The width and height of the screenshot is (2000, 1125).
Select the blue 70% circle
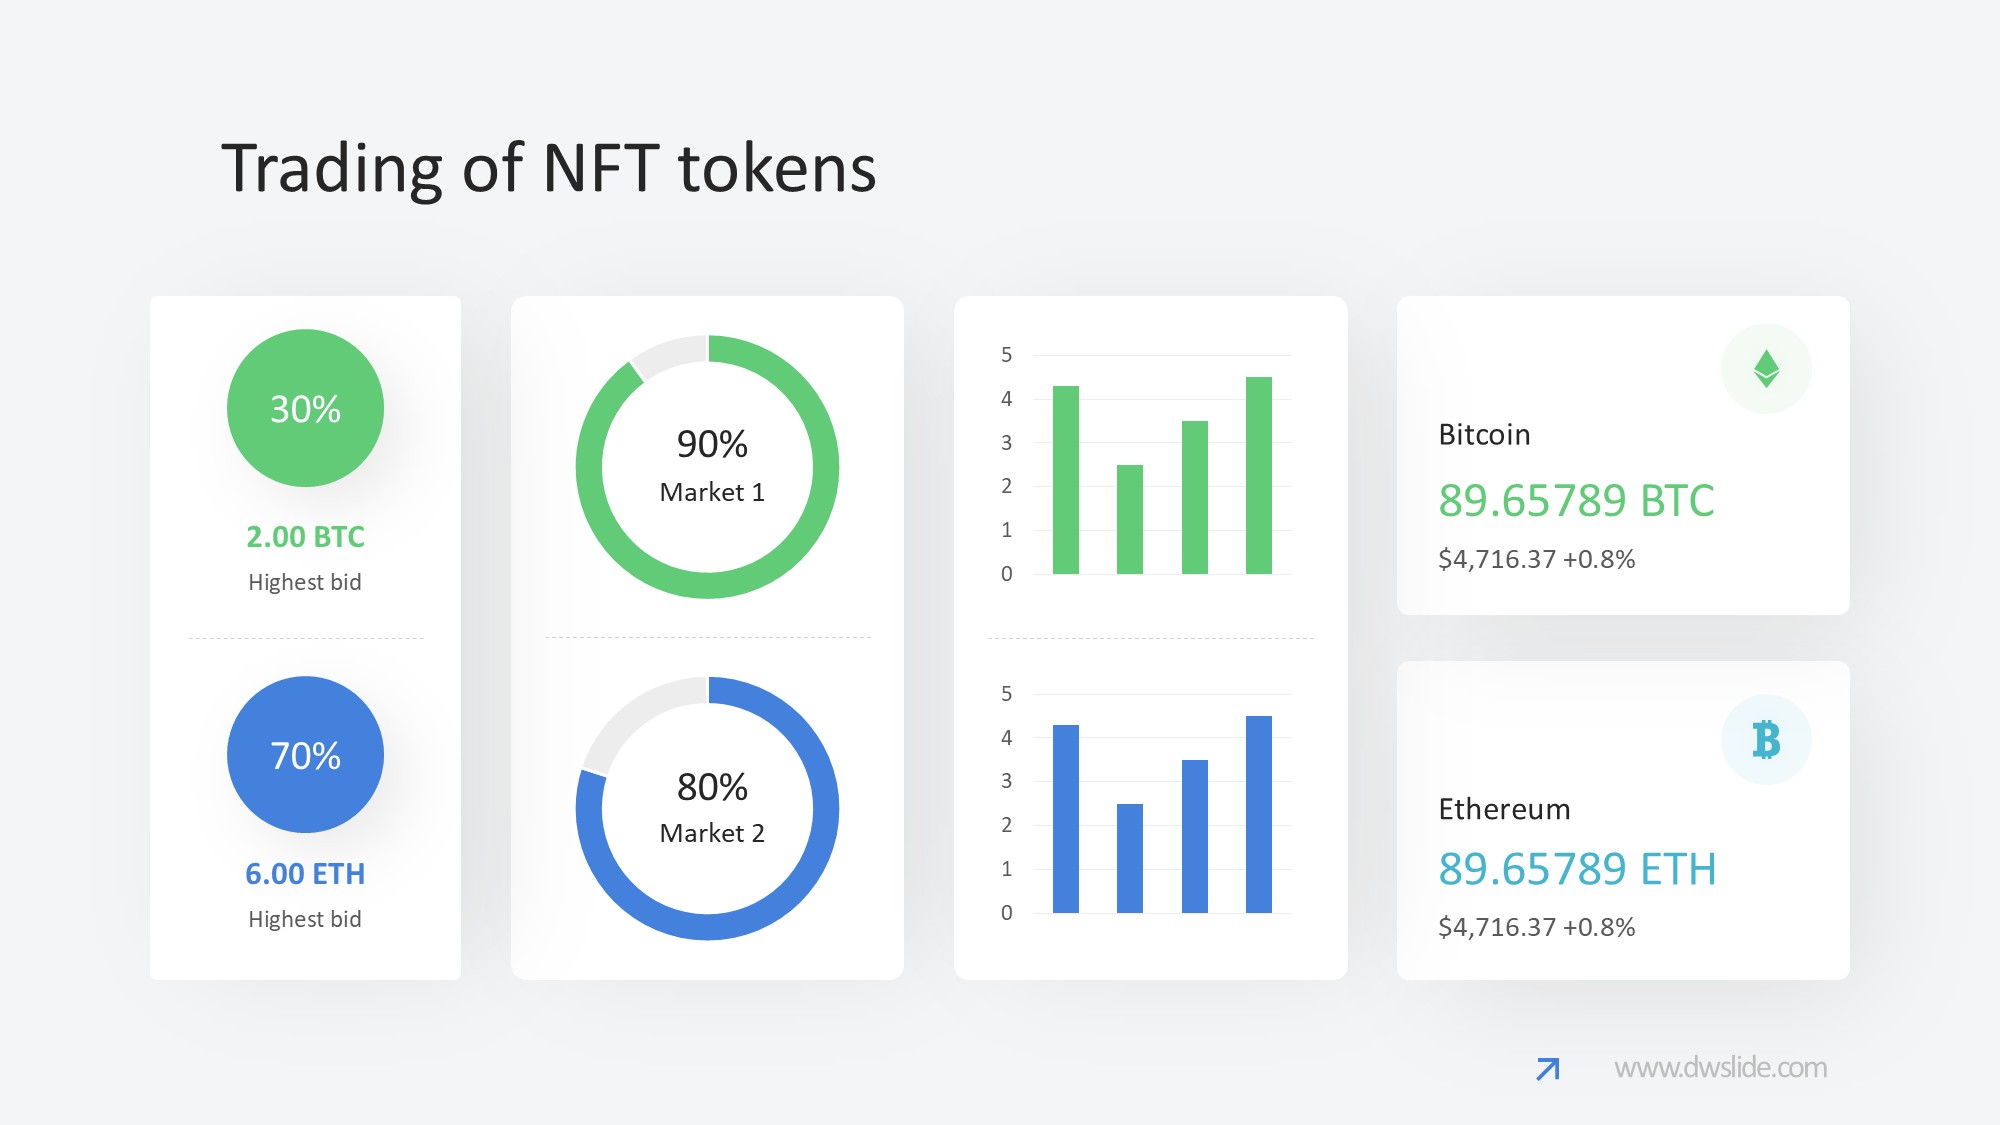coord(305,755)
